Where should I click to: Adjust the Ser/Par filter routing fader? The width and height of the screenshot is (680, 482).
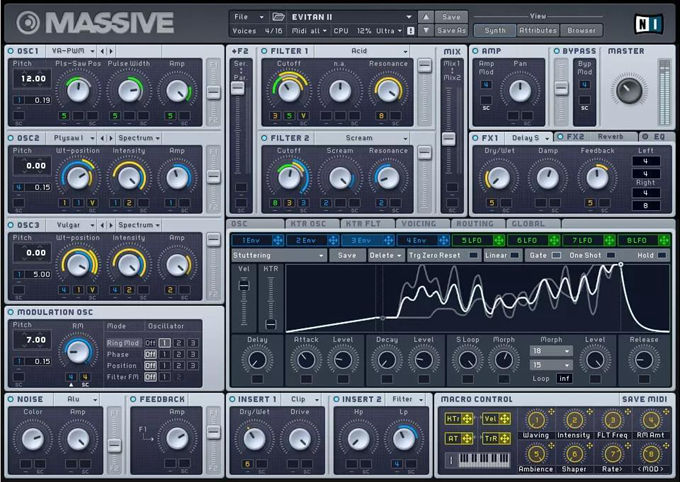(x=238, y=88)
